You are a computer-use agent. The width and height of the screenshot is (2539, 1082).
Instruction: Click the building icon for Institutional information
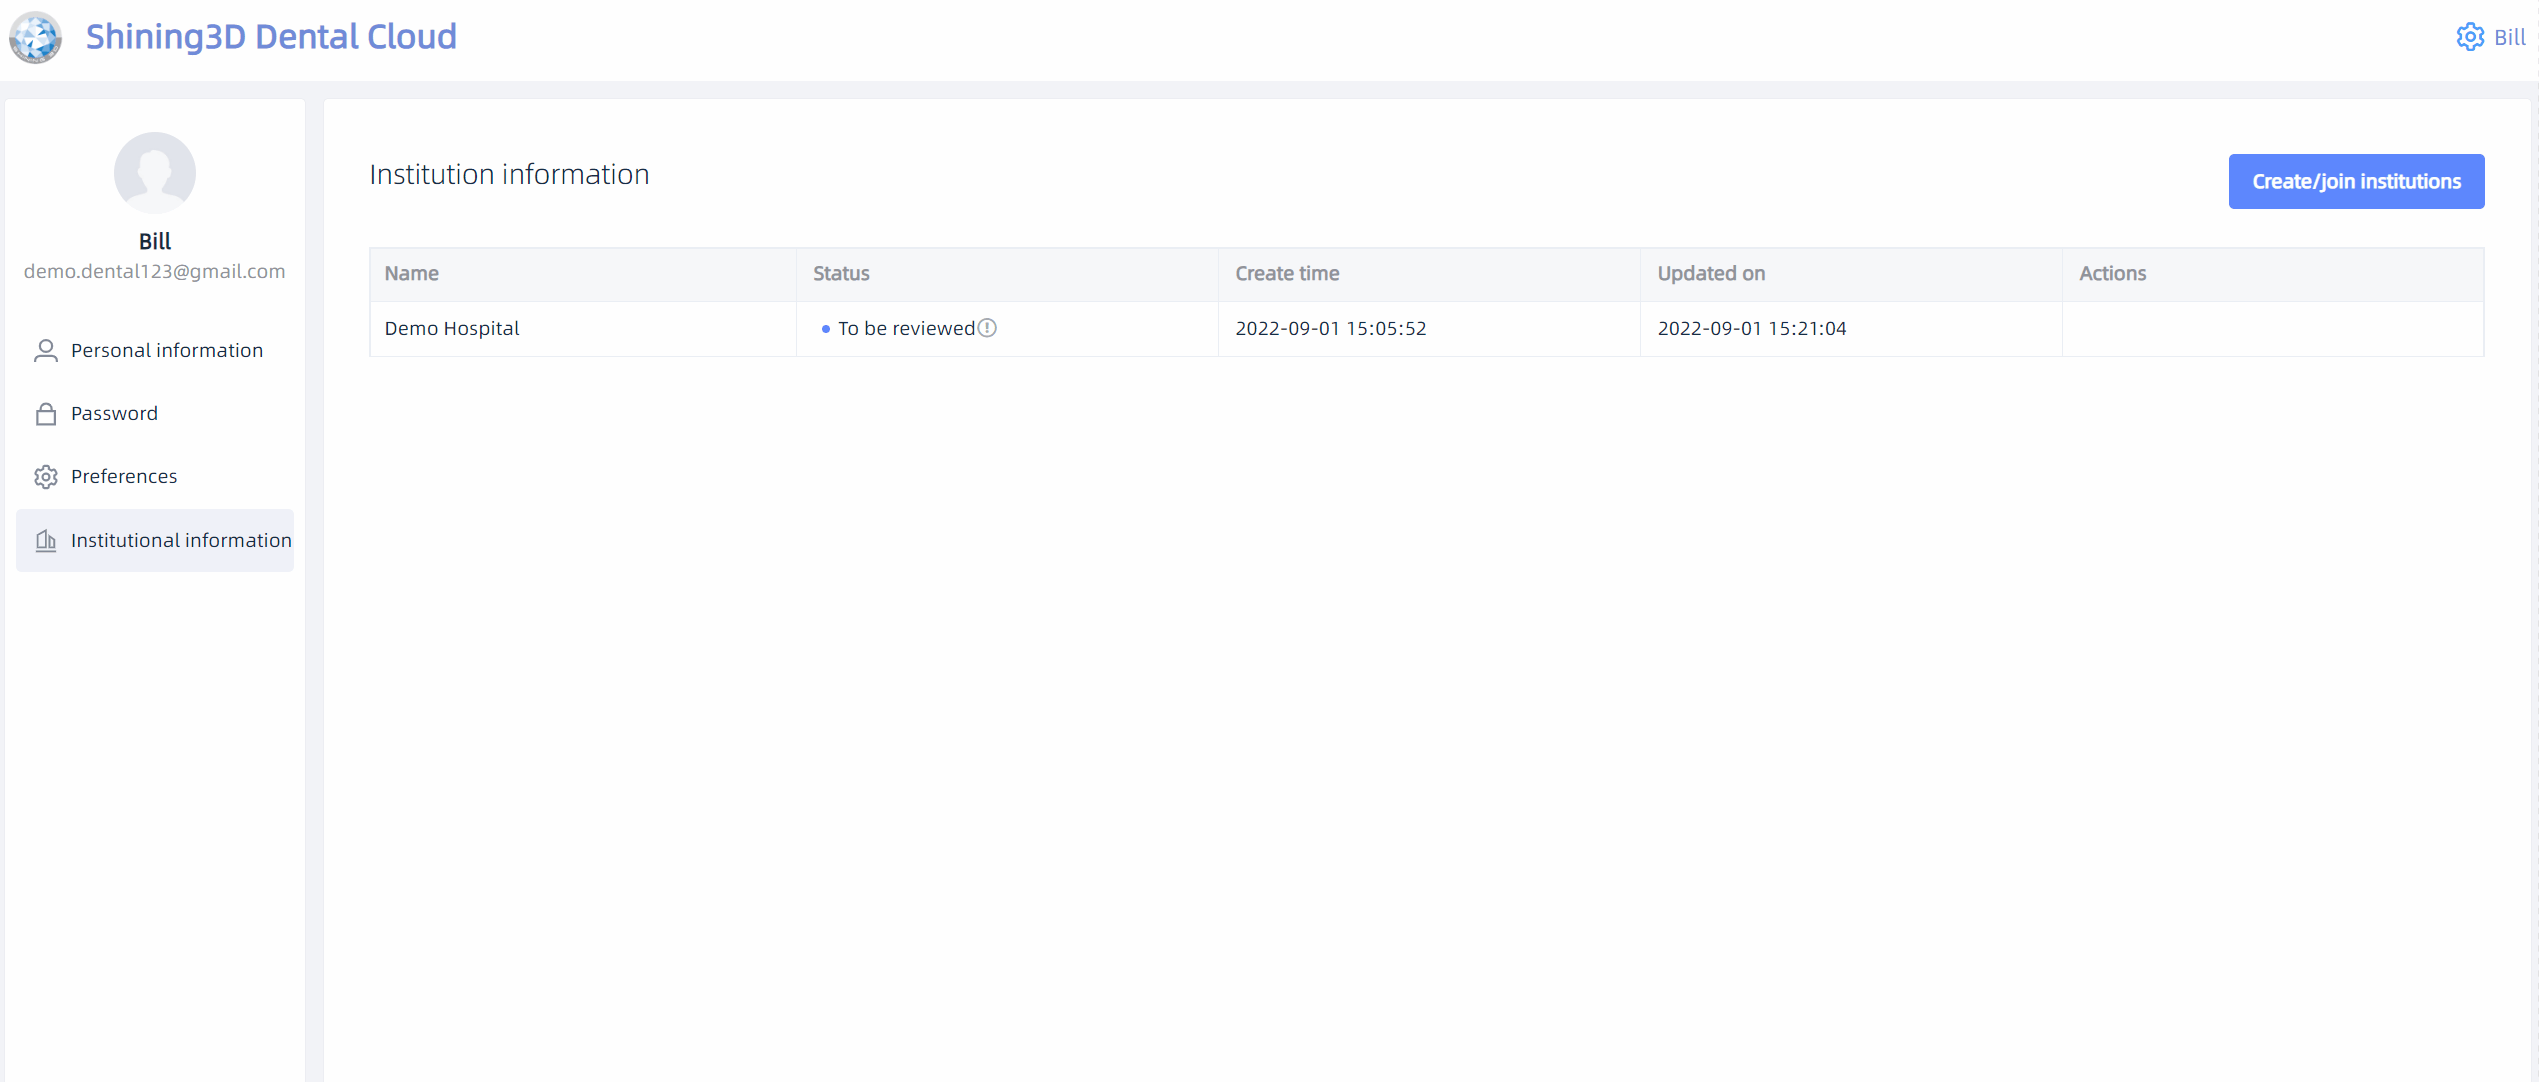(46, 541)
